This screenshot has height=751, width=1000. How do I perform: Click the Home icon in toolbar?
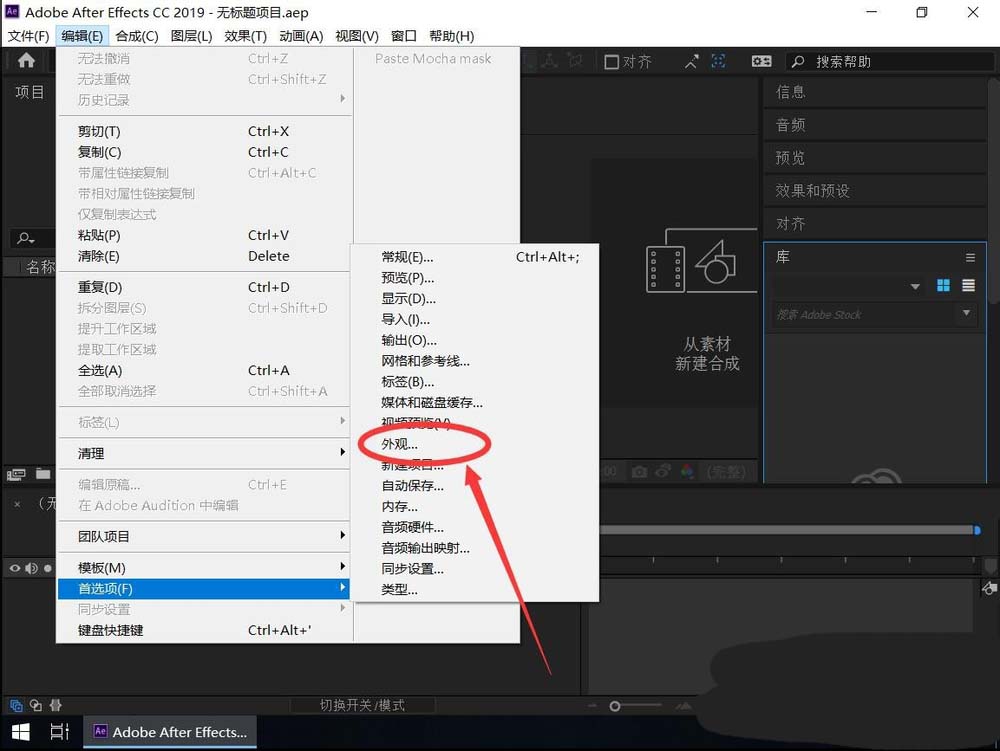26,61
